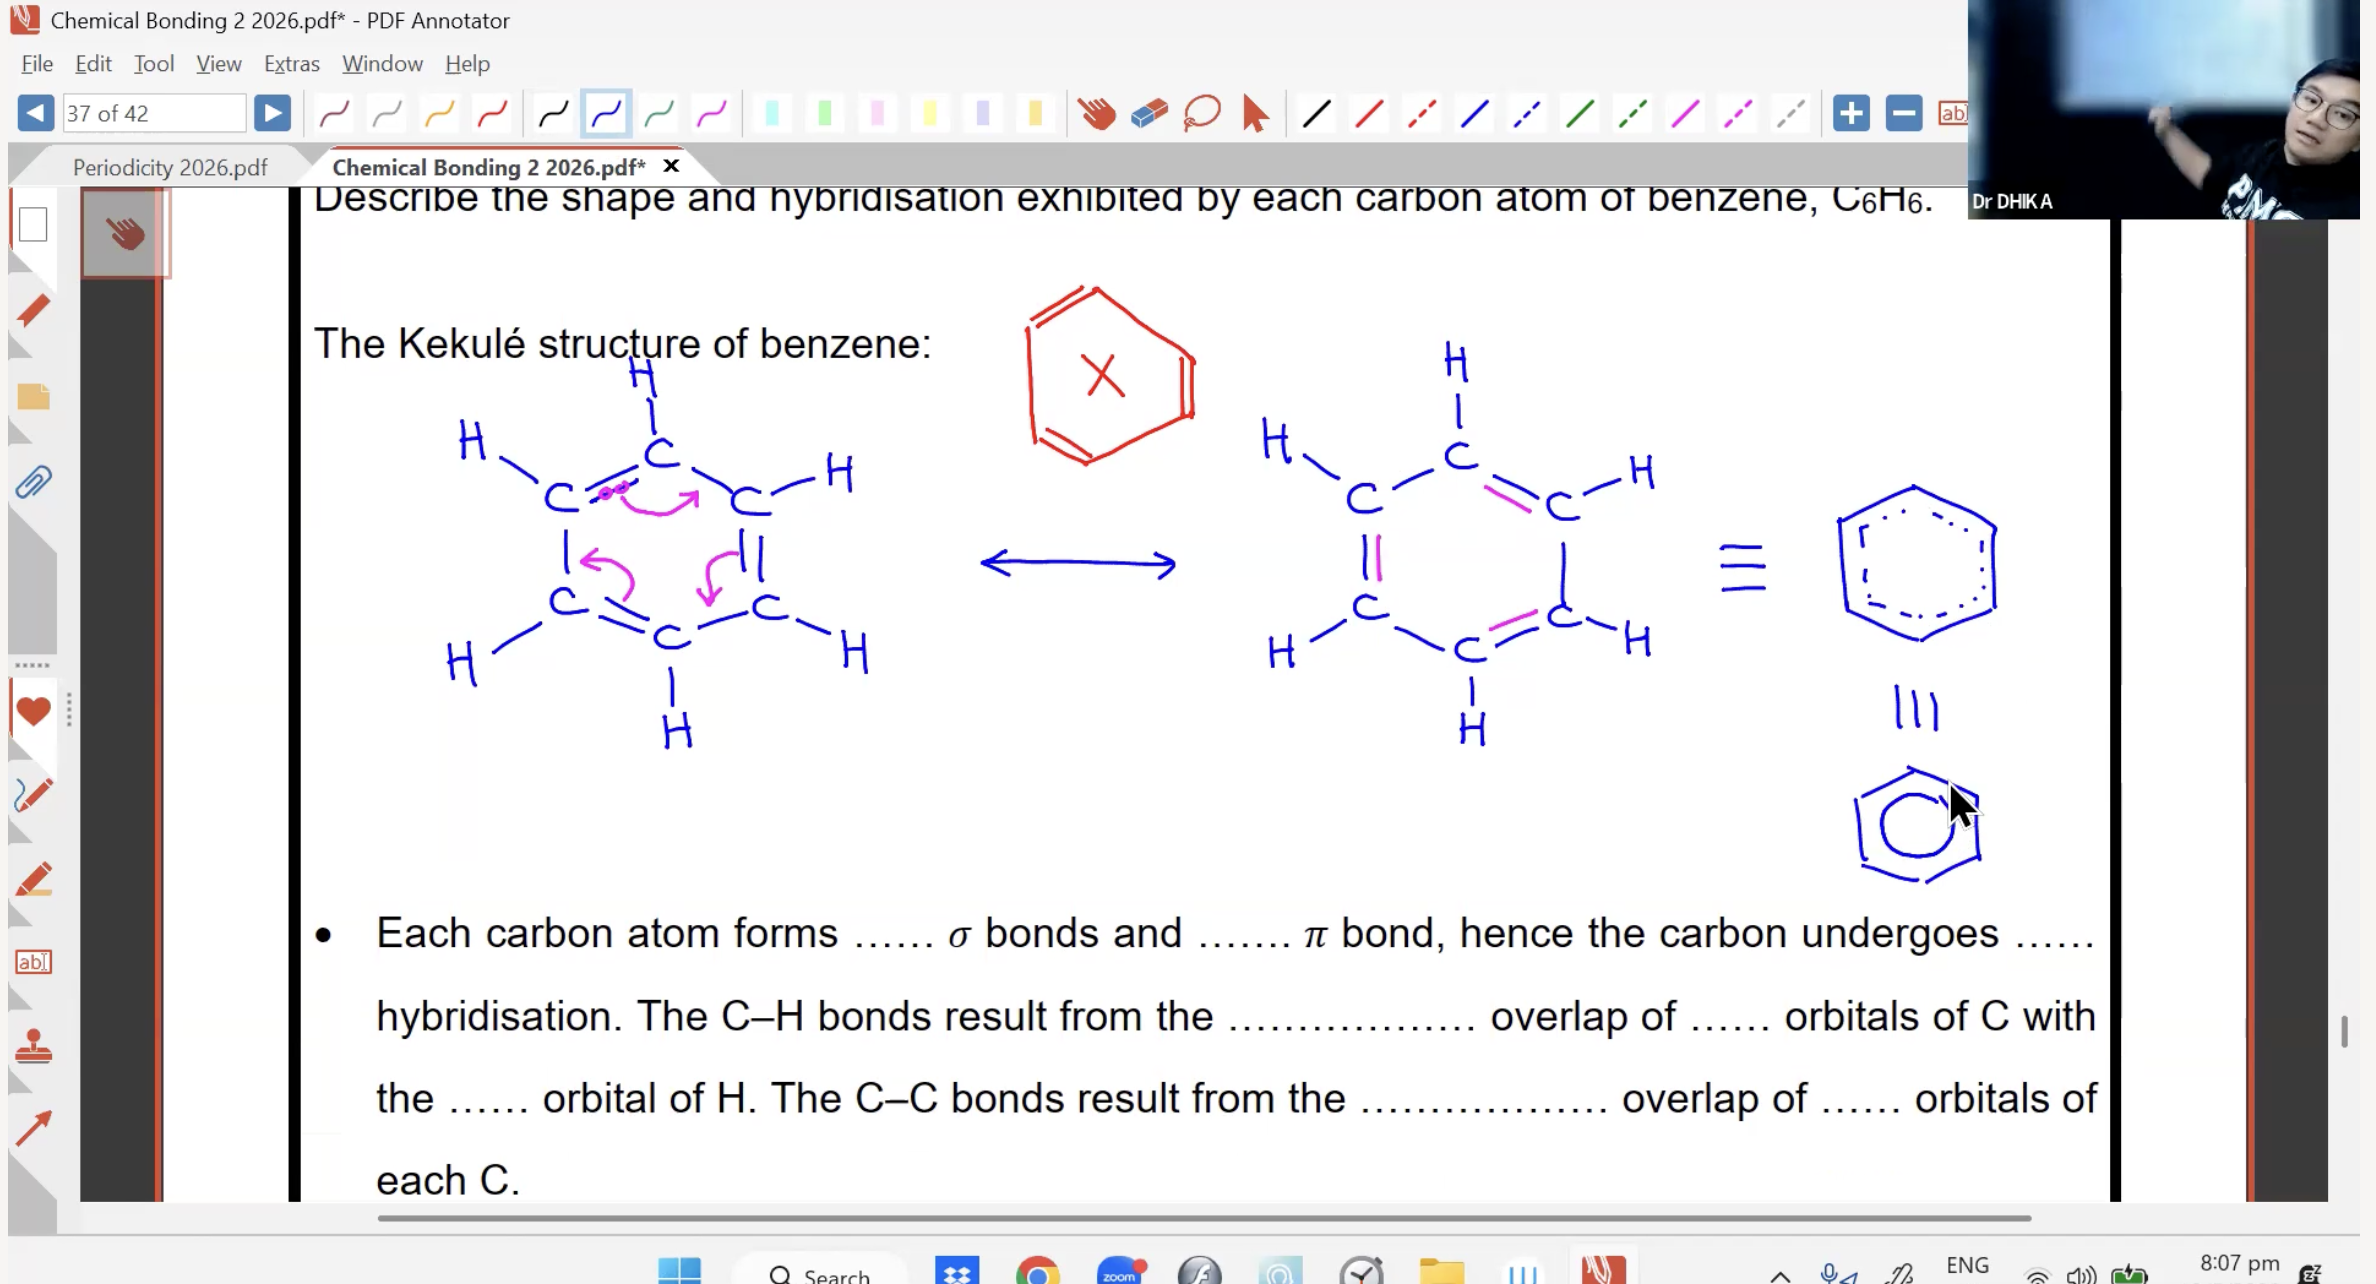Open Zoom from the taskbar

[x=1119, y=1272]
